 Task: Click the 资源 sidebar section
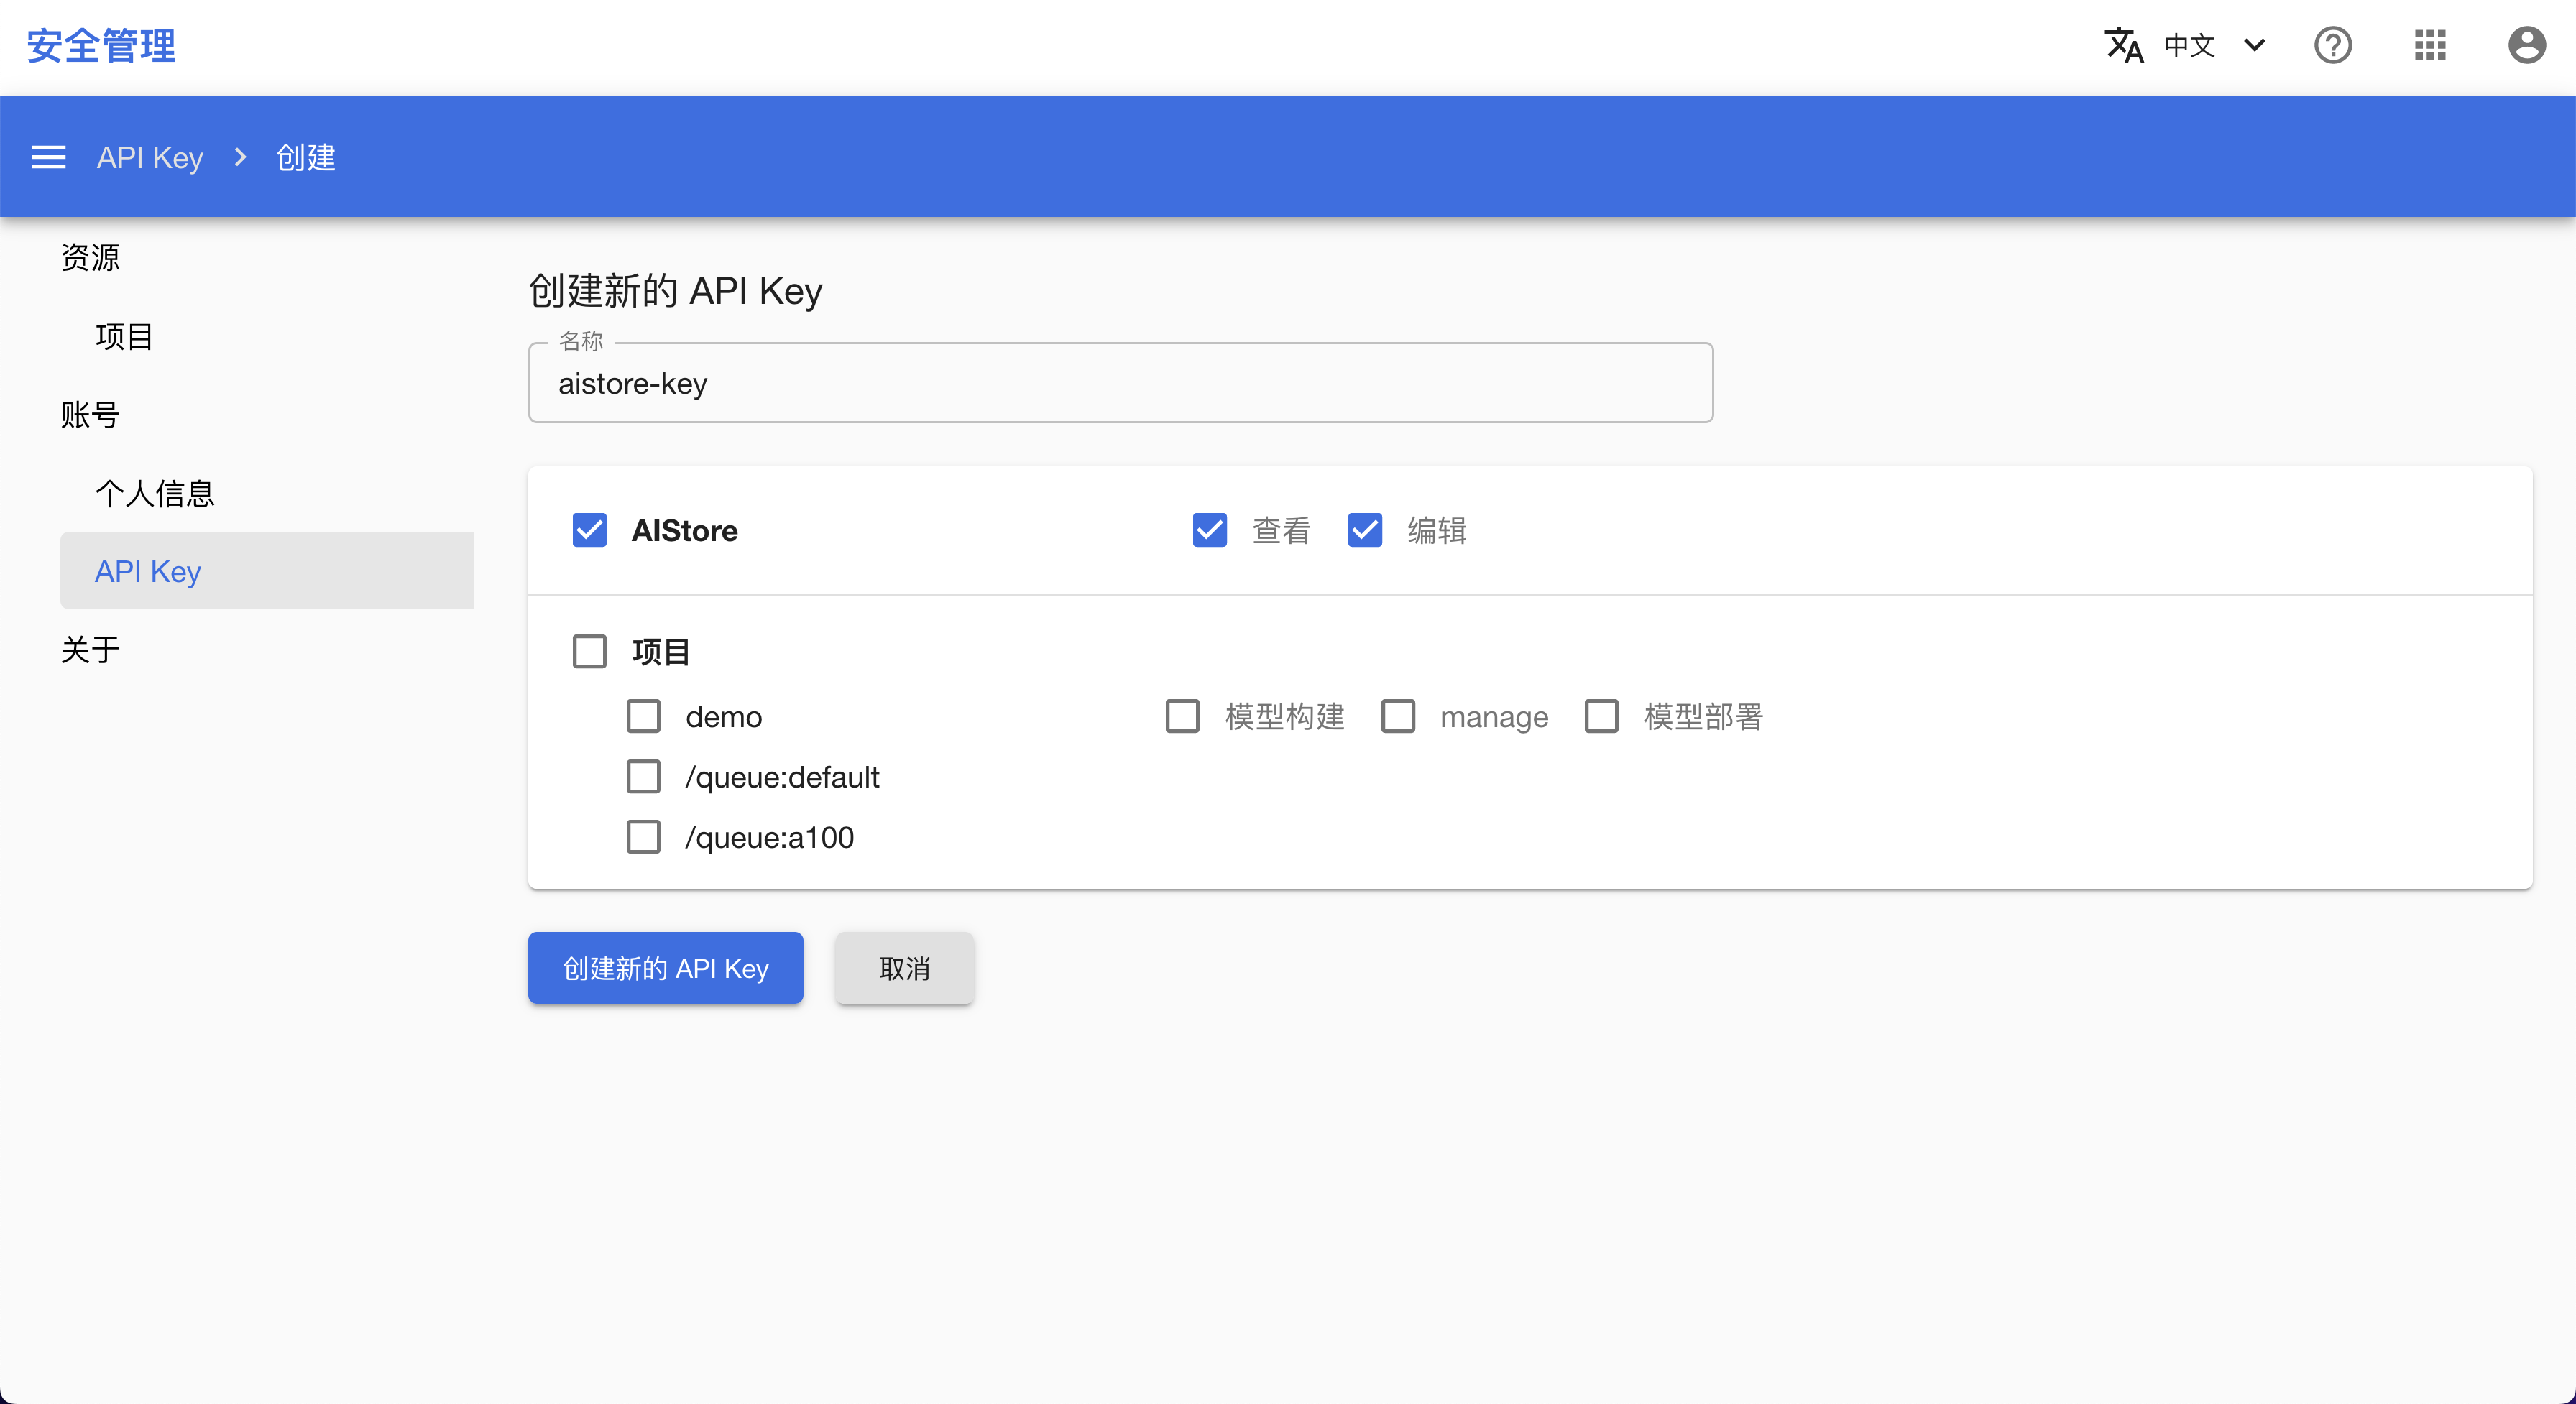click(90, 257)
